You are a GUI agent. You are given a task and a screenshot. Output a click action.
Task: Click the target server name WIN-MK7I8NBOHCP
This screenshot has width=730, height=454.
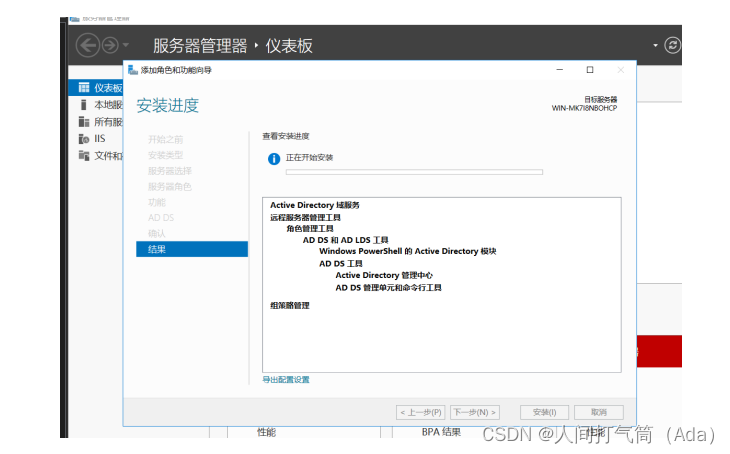pyautogui.click(x=584, y=108)
